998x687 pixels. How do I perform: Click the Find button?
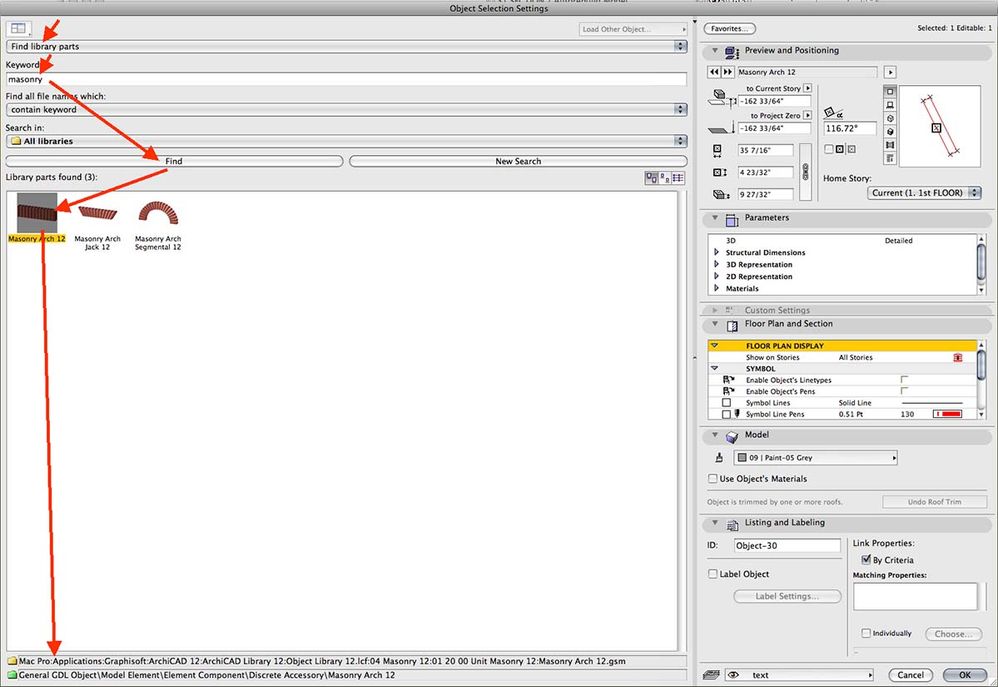[x=174, y=161]
